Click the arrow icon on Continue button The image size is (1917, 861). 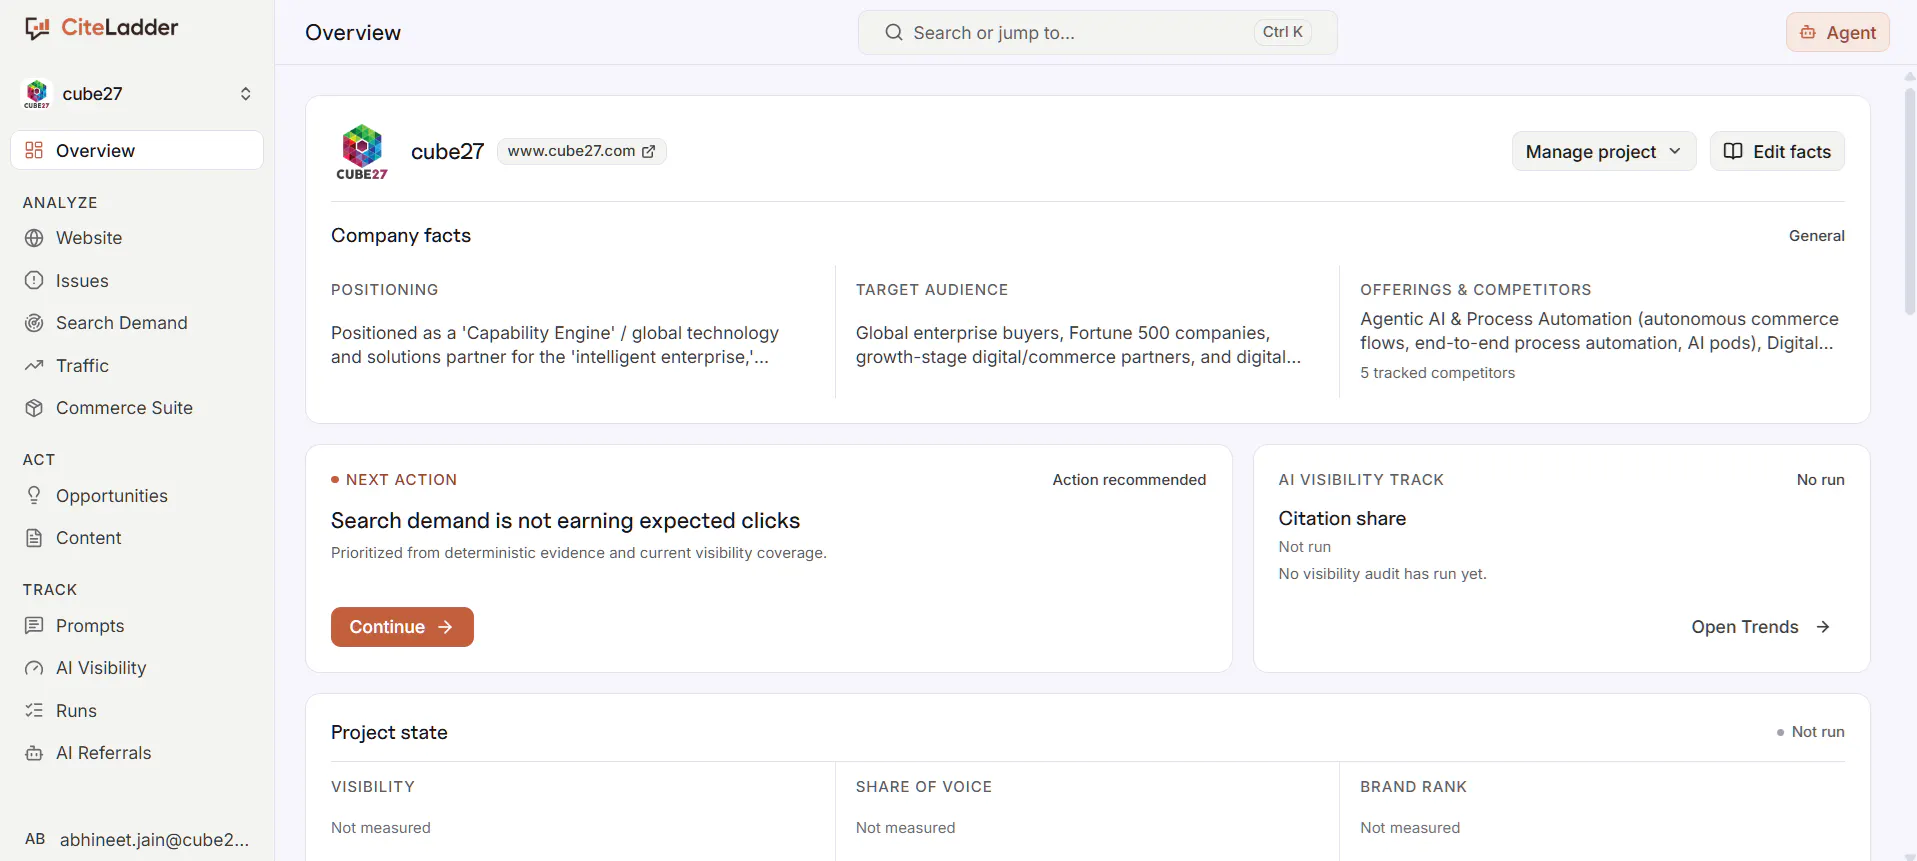[445, 627]
